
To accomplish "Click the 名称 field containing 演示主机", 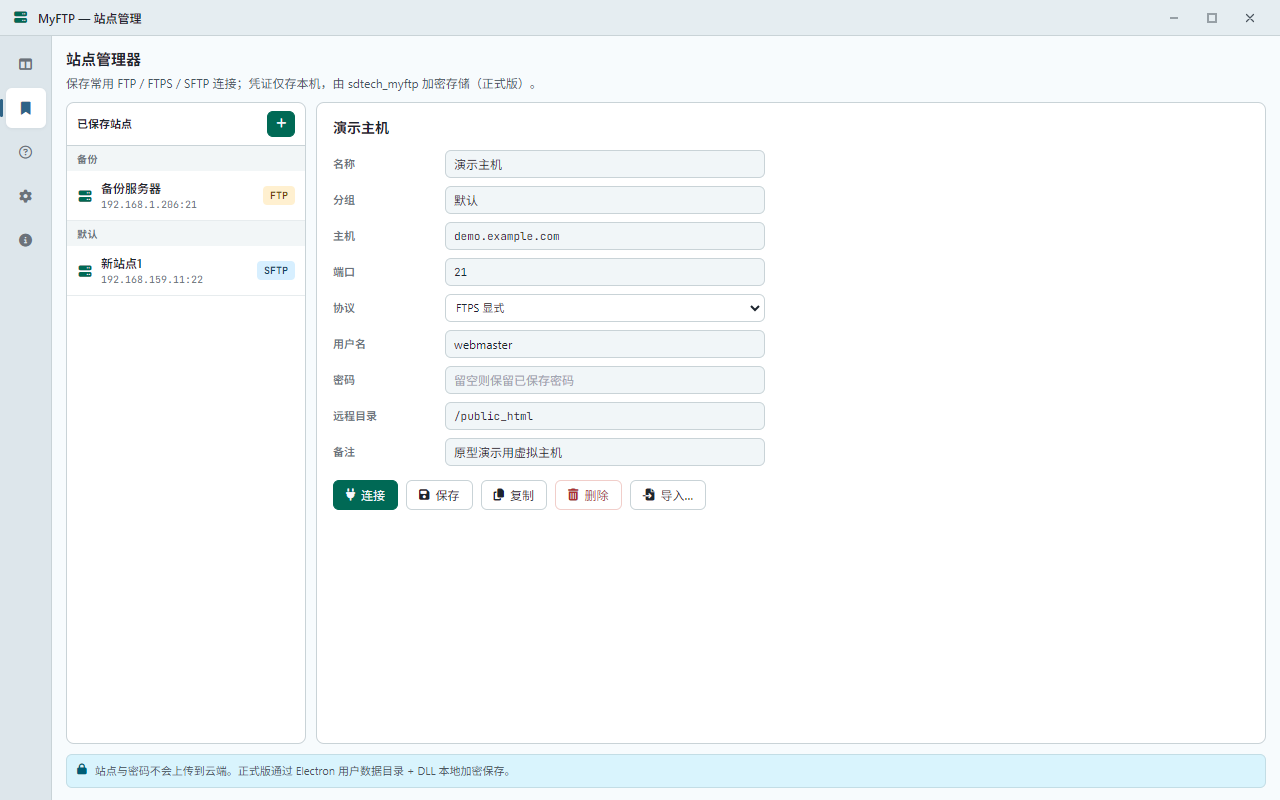I will [604, 164].
